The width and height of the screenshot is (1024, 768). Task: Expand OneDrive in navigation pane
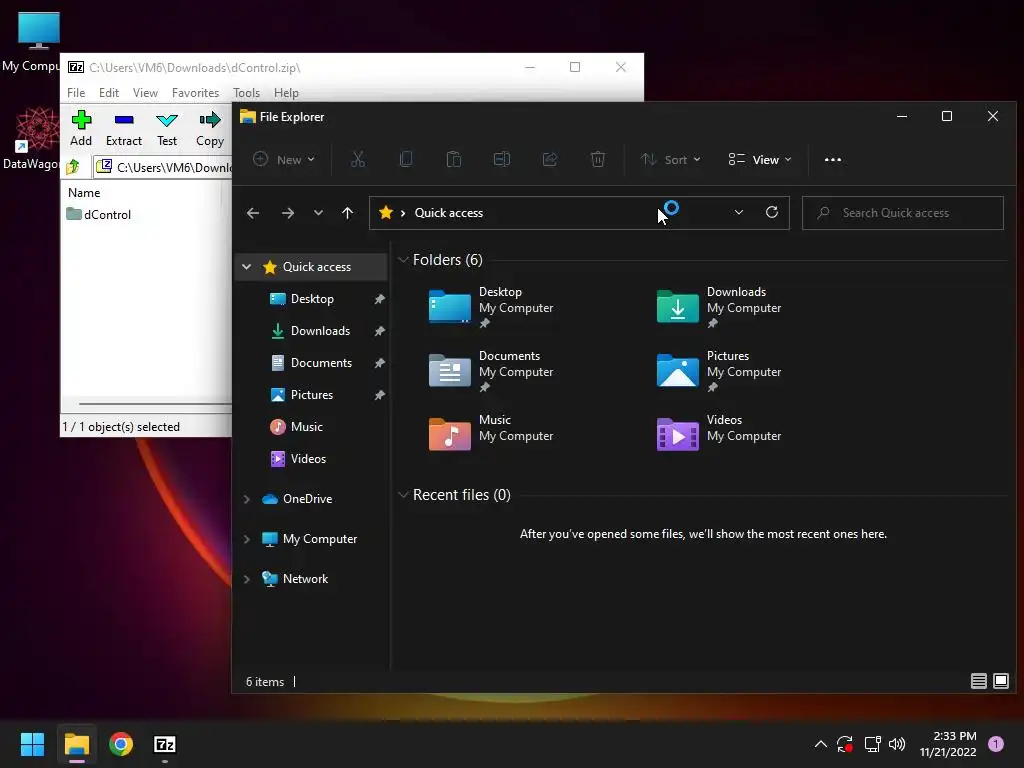pyautogui.click(x=246, y=499)
